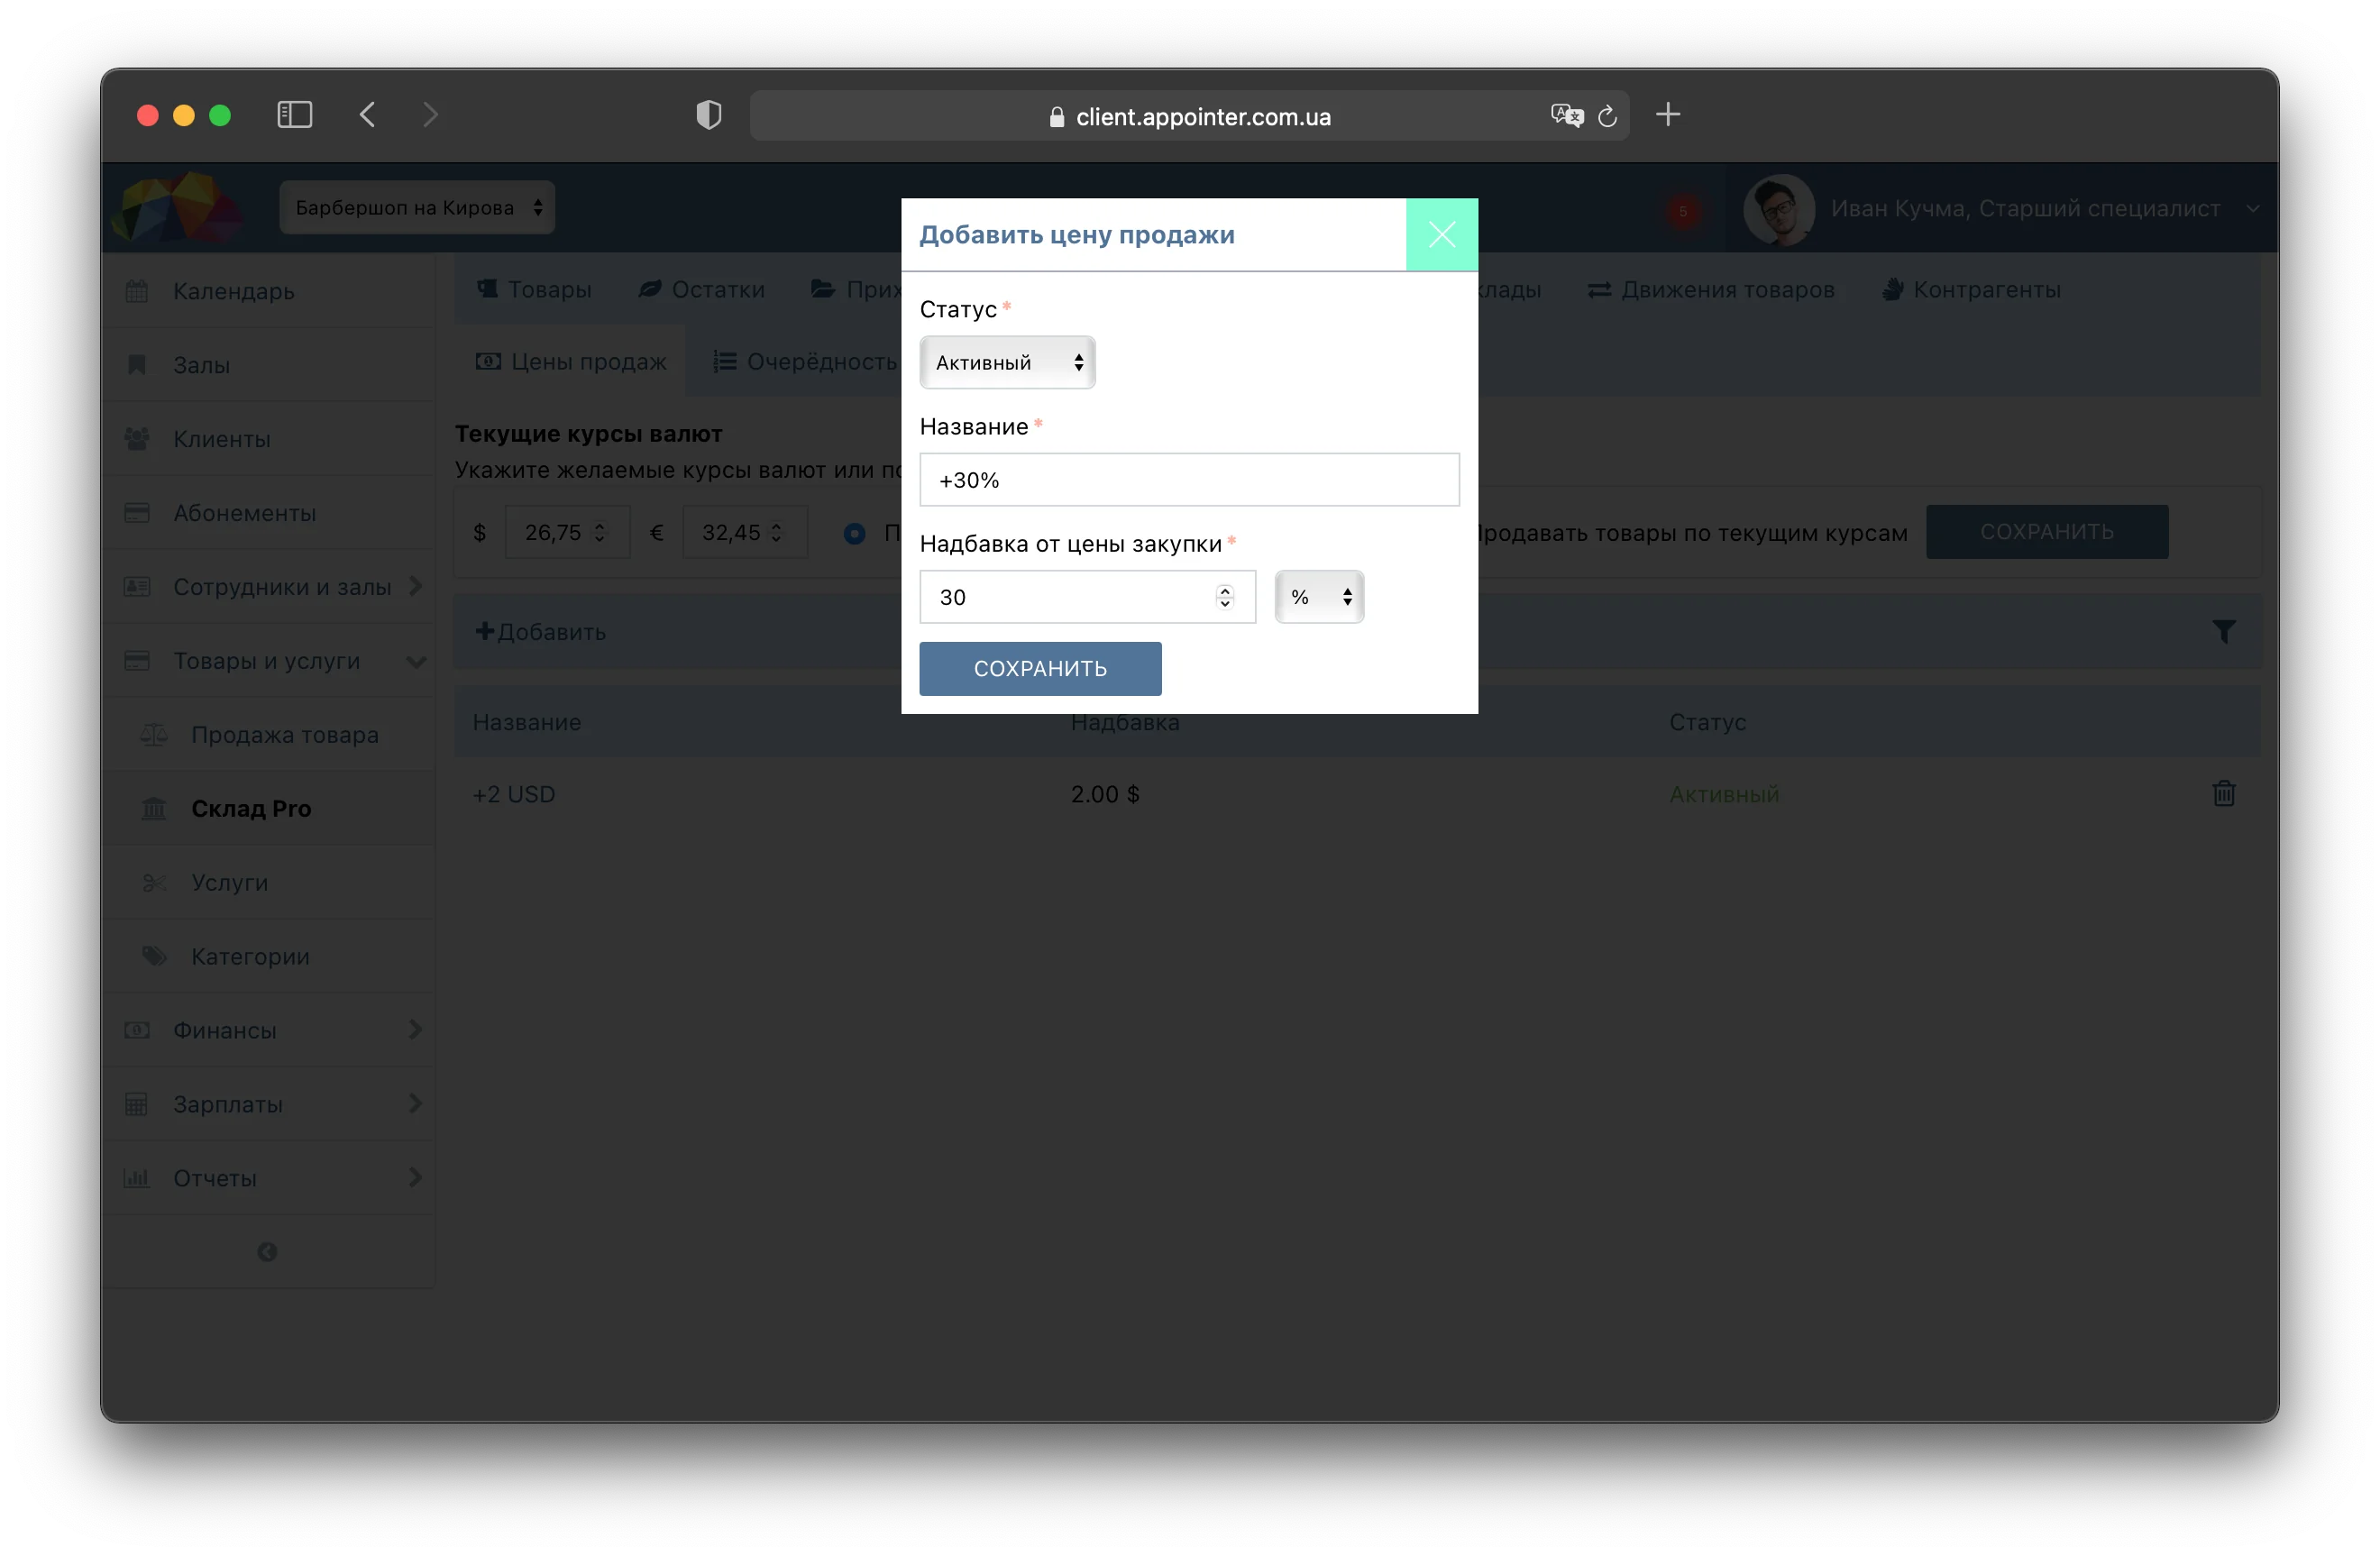The image size is (2380, 1556).
Task: Save the new sale price in dialog
Action: point(1040,668)
